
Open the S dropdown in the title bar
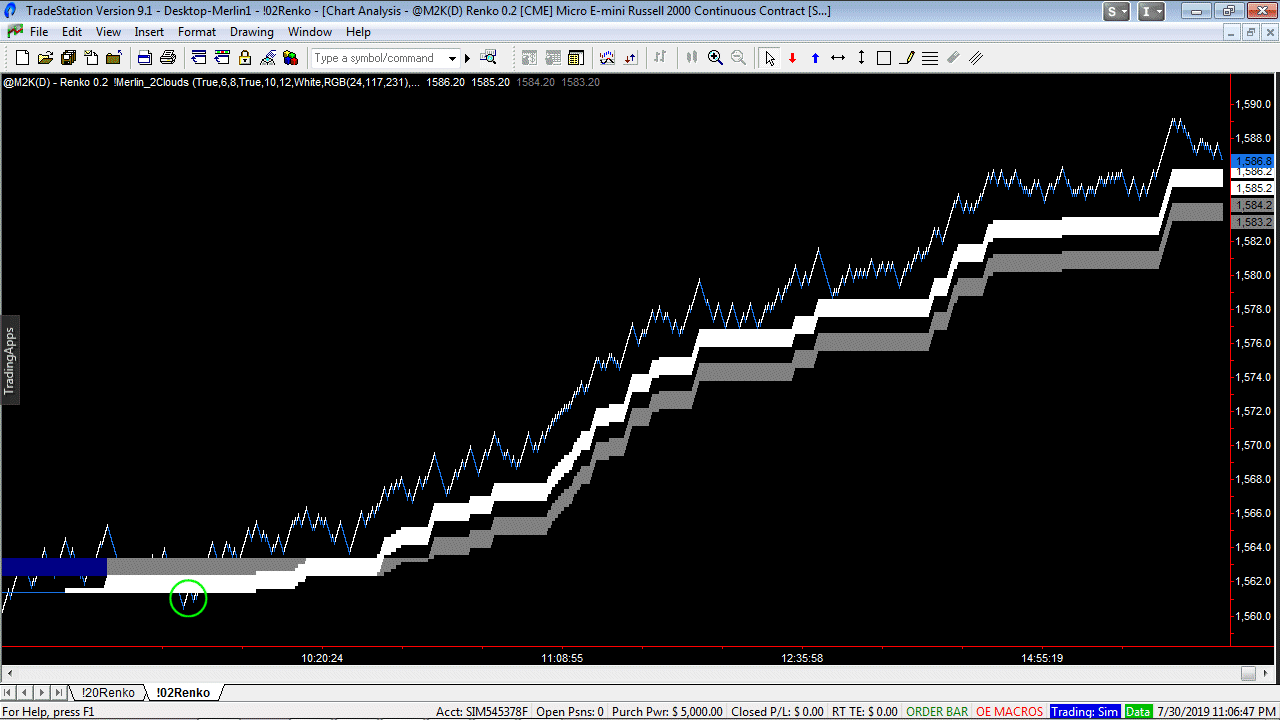click(1117, 12)
